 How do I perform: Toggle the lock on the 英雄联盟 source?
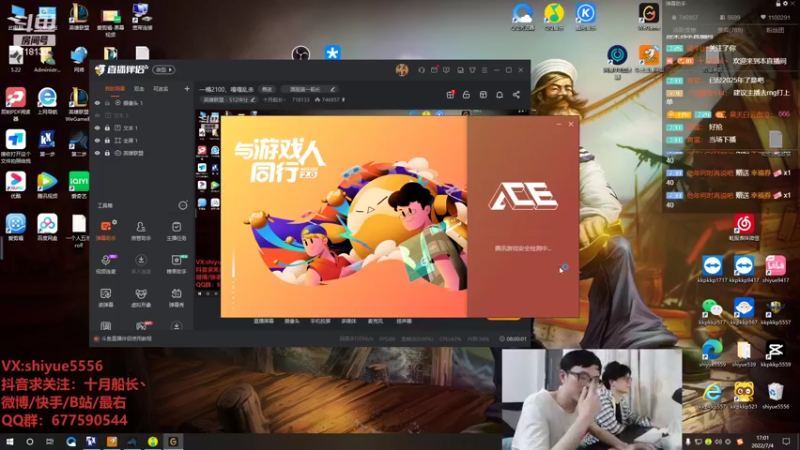107,153
